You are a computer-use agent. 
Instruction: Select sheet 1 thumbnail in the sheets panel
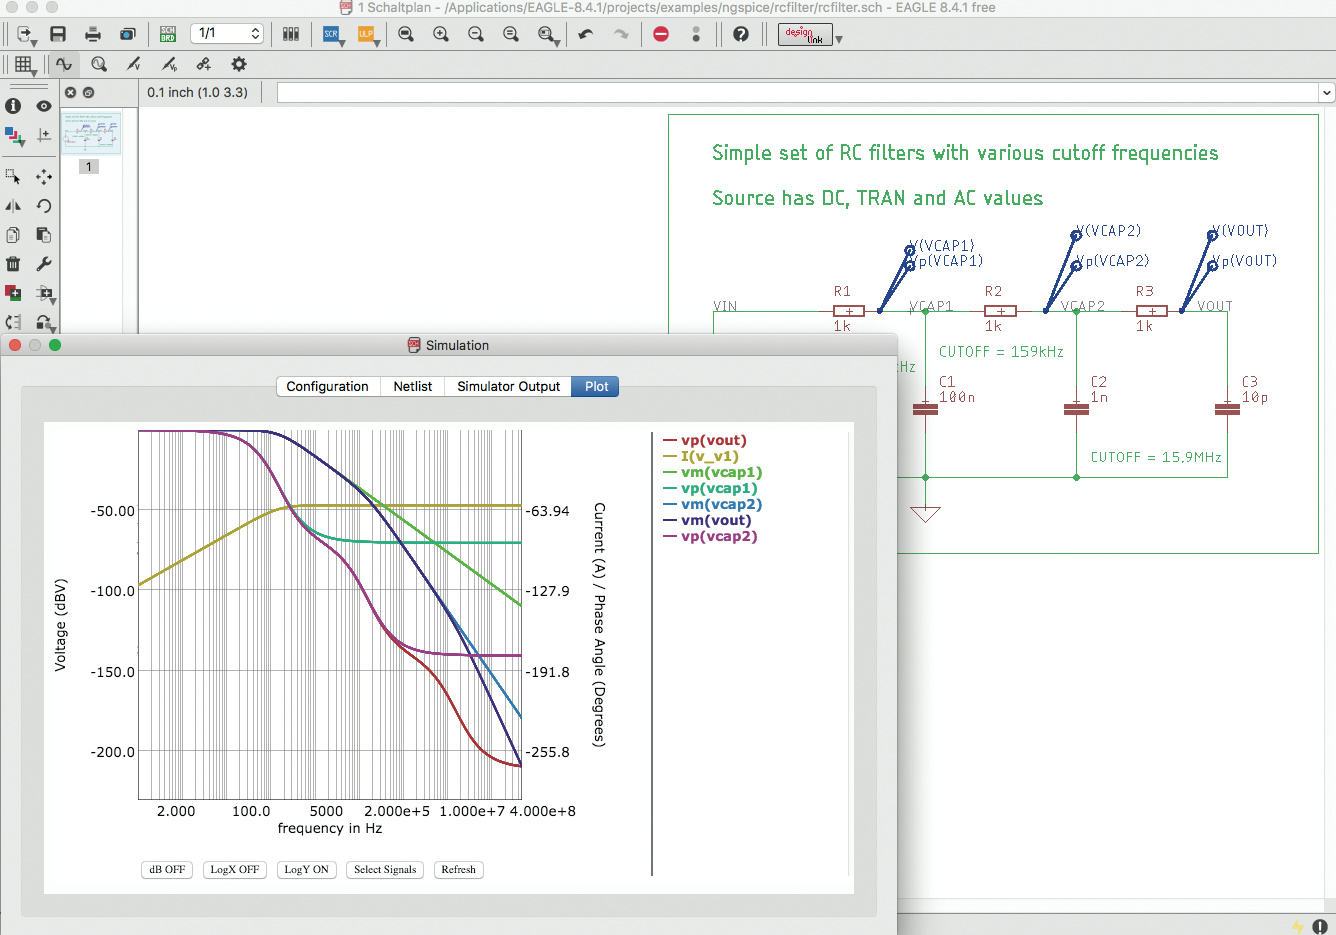coord(90,133)
